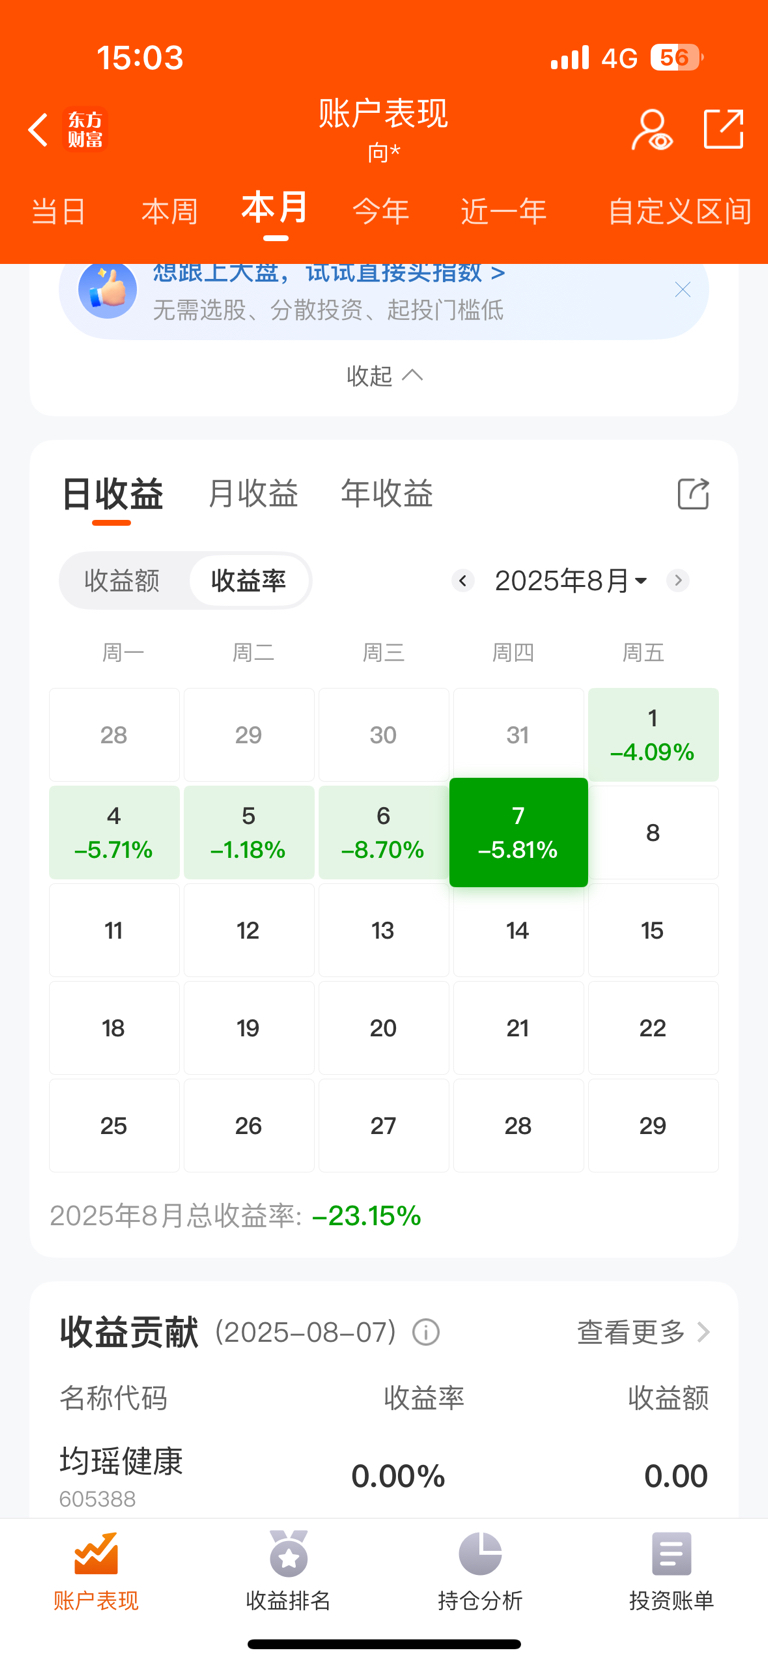This screenshot has height=1665, width=769.
Task: Expand 查看更多 for profit contribution
Action: coord(644,1332)
